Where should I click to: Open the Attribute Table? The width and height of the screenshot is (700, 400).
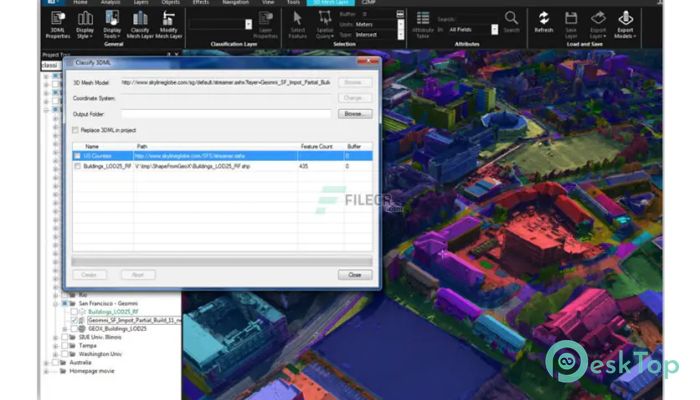(423, 25)
